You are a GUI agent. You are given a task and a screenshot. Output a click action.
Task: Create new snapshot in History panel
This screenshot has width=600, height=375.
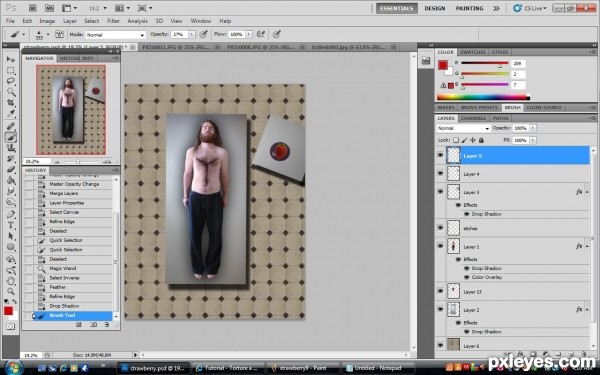click(93, 324)
